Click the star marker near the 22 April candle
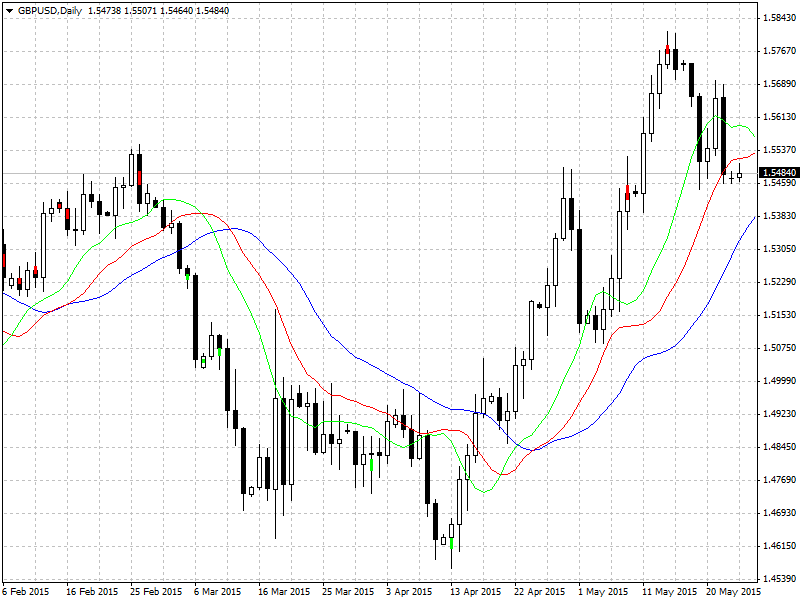Image resolution: width=800 pixels, height=600 pixels. [x=539, y=306]
